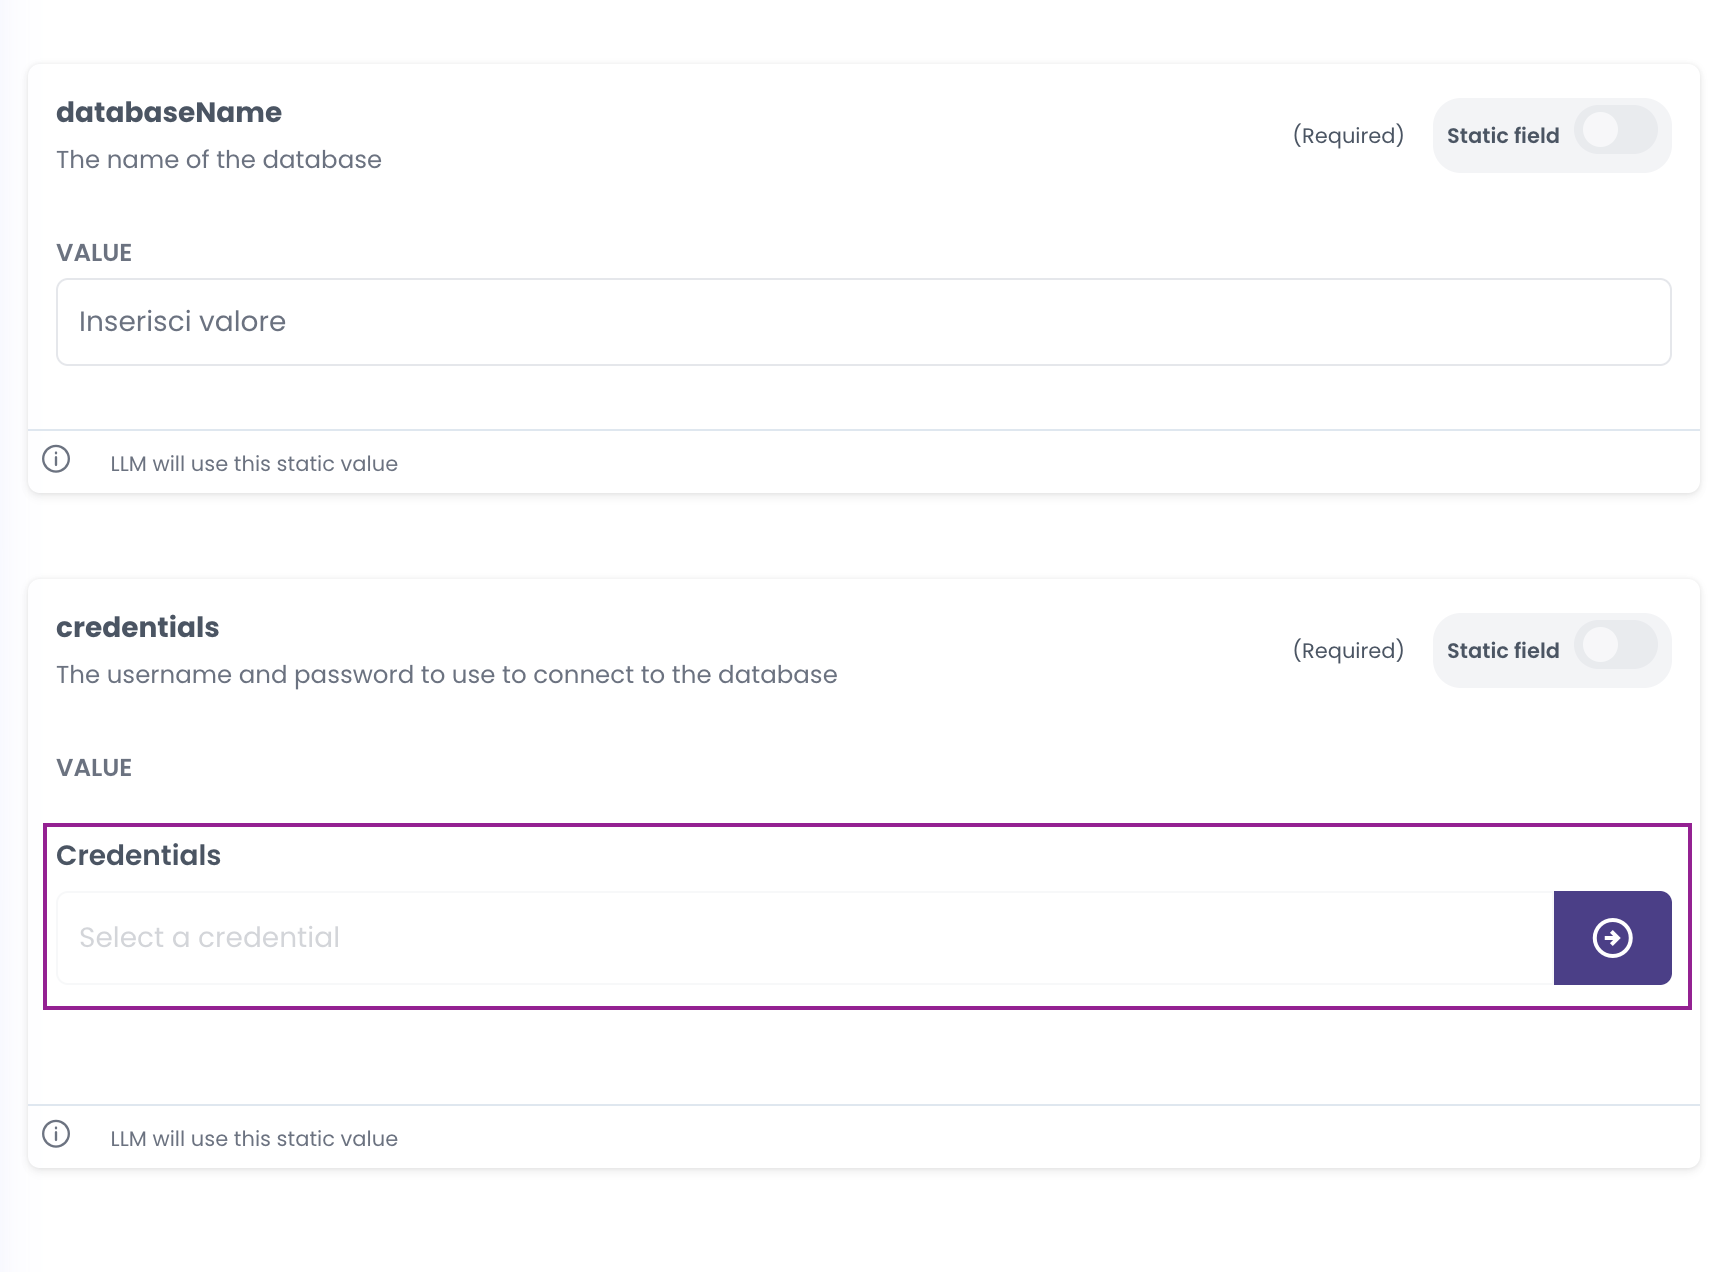Click the VALUE label under databaseName

(94, 253)
